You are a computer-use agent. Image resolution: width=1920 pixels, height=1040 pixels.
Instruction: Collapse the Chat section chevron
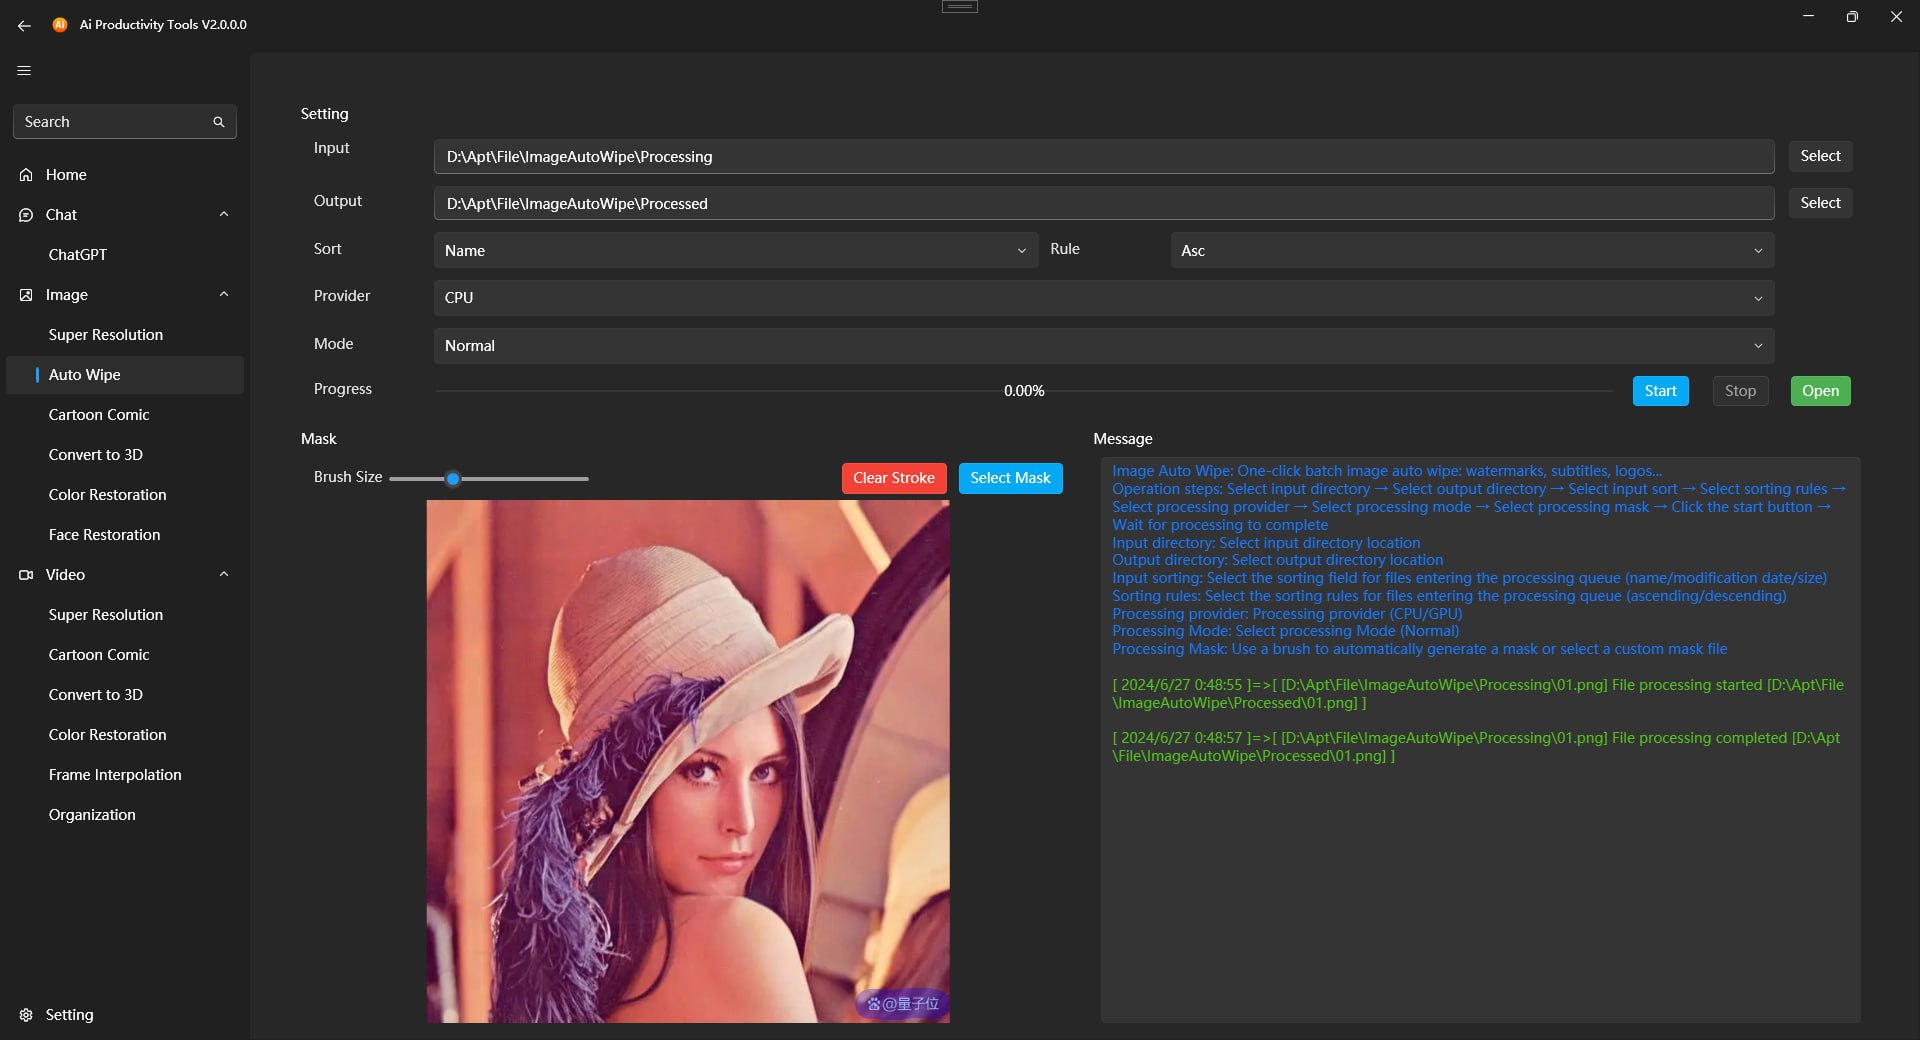pos(224,214)
